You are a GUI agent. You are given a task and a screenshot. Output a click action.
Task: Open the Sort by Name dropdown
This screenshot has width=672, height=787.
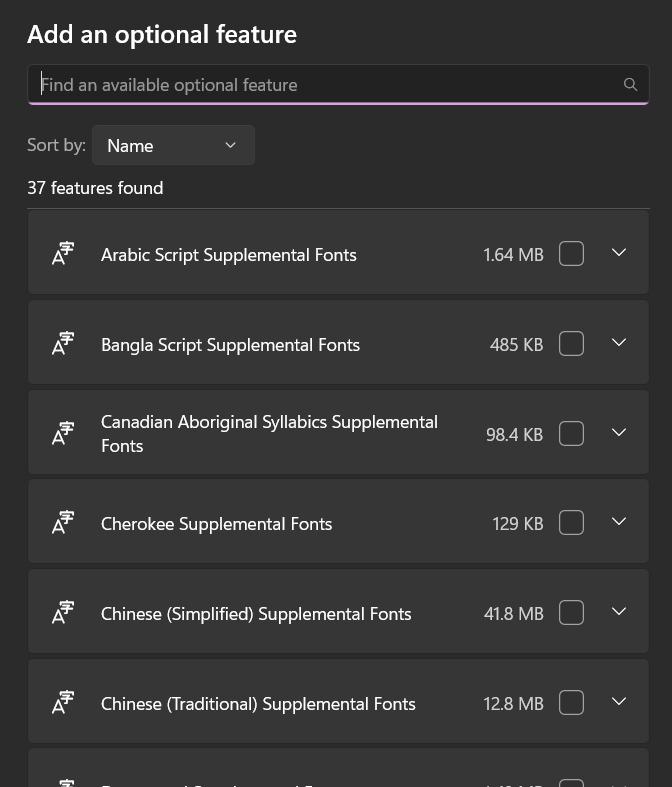click(173, 146)
